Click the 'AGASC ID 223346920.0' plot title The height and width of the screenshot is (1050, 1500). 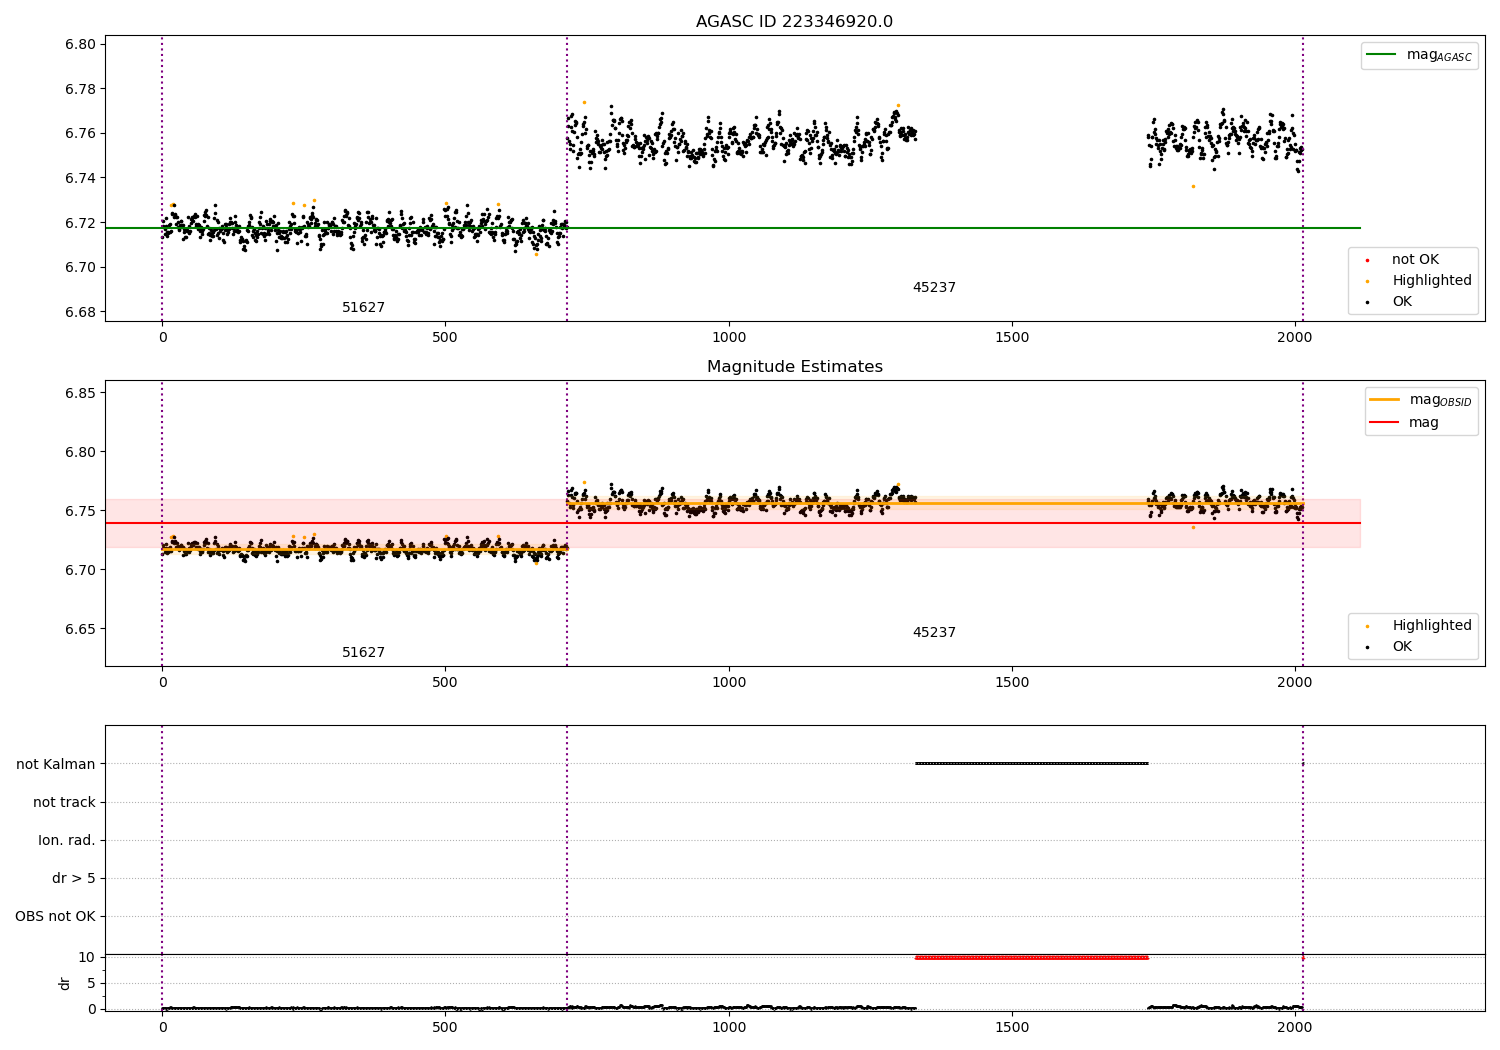click(794, 22)
